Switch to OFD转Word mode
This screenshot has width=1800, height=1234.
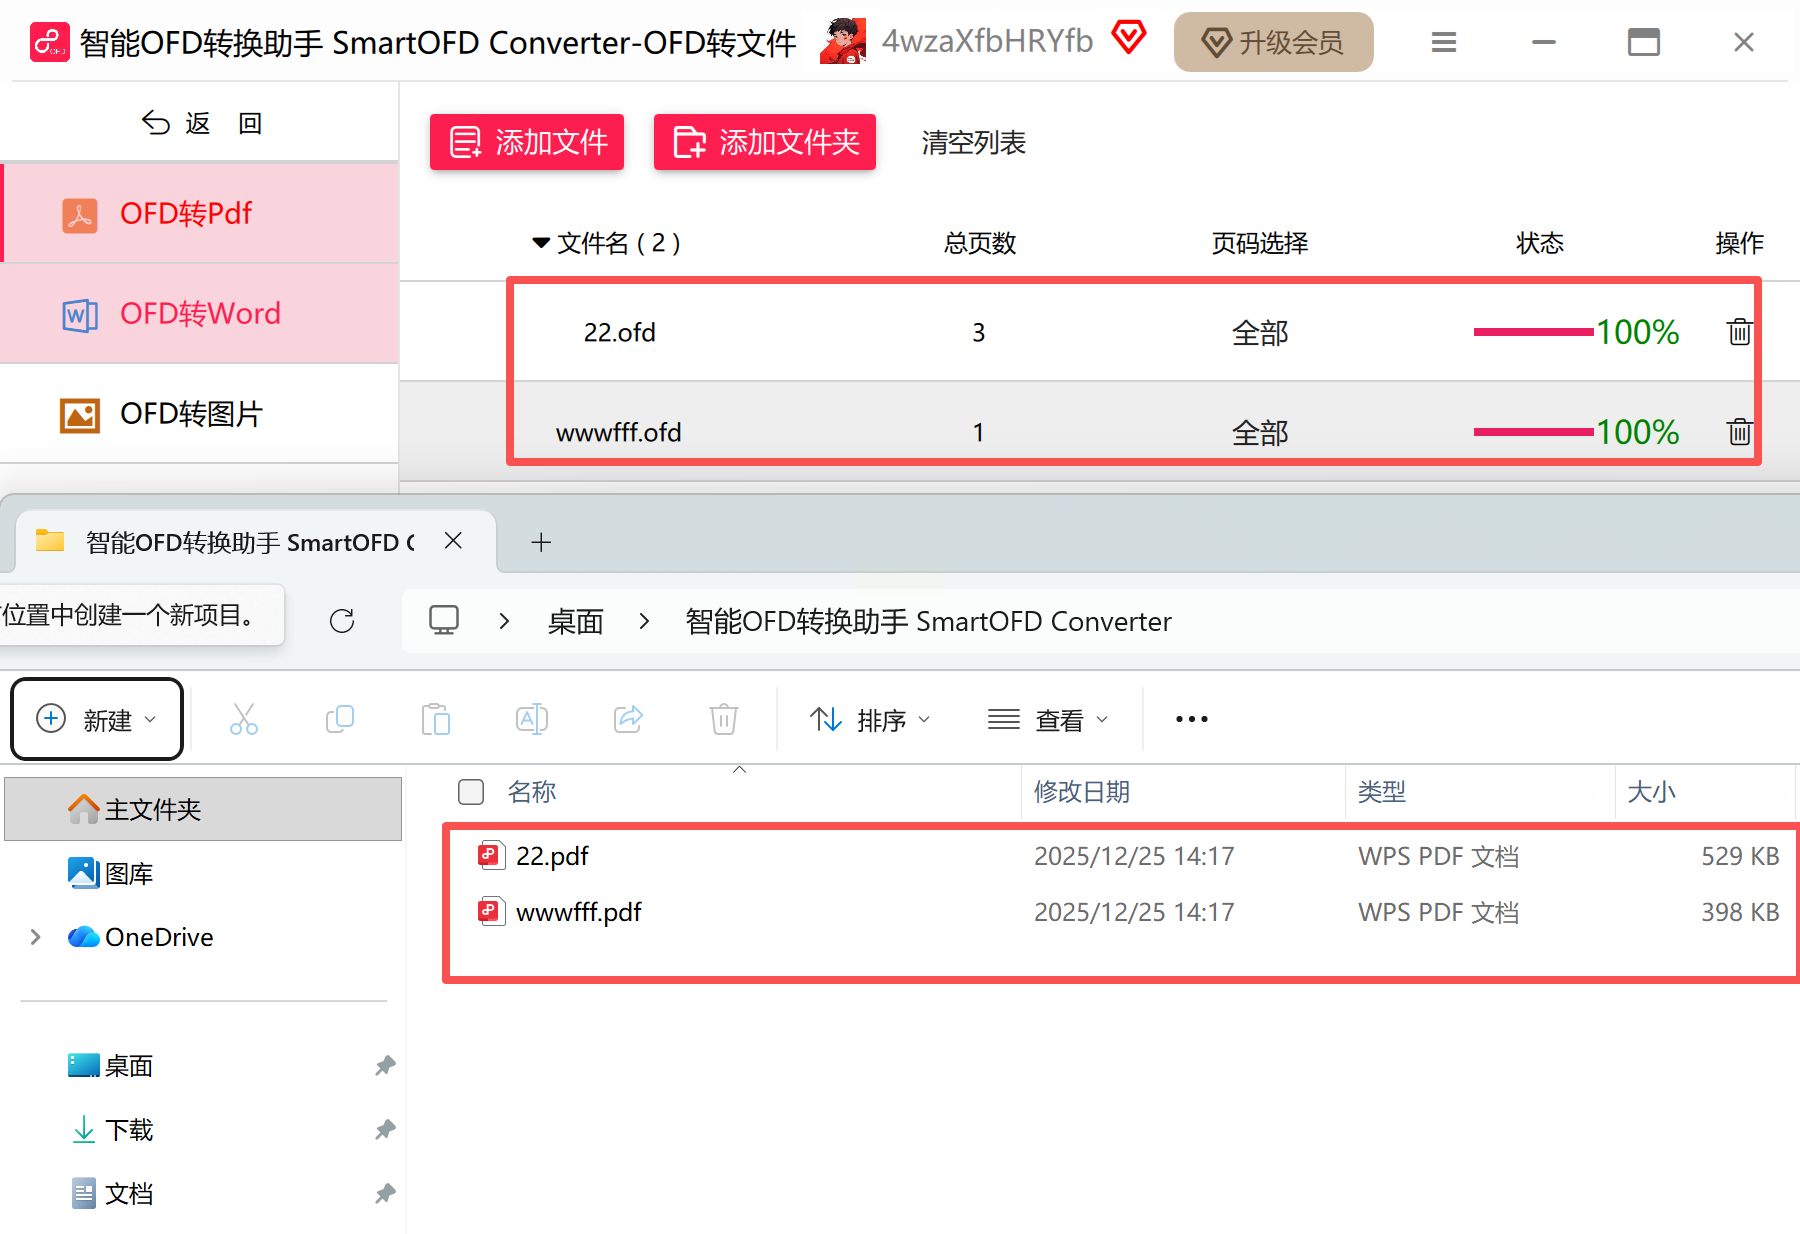200,314
